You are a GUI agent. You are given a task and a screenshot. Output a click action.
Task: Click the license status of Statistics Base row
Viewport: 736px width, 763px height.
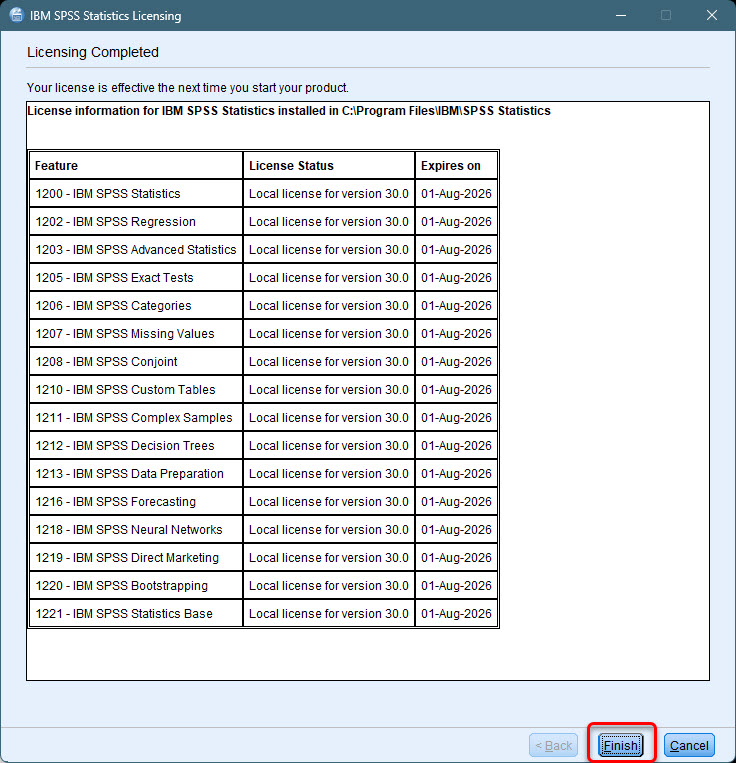329,613
